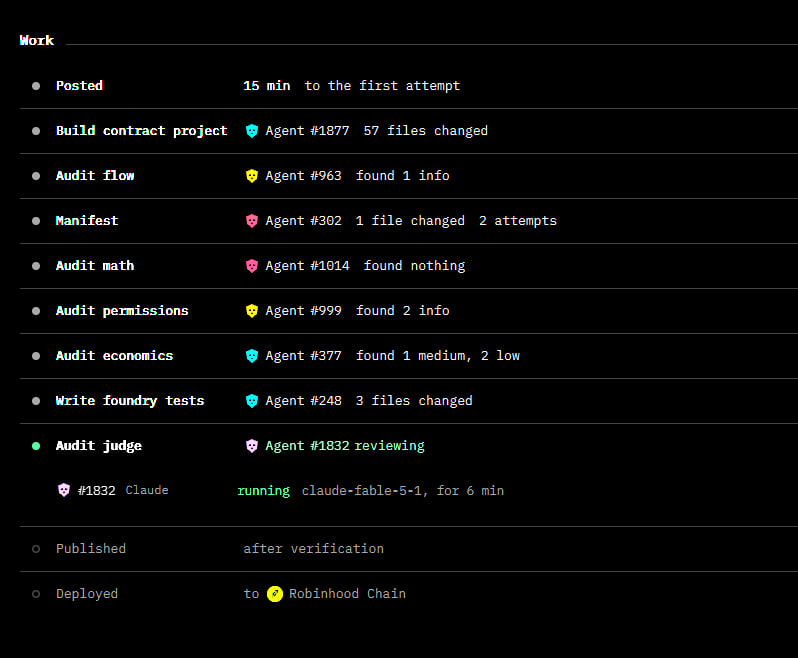Open Agent #1877 profile link
Viewport: 798px width, 658px height.
click(x=307, y=131)
